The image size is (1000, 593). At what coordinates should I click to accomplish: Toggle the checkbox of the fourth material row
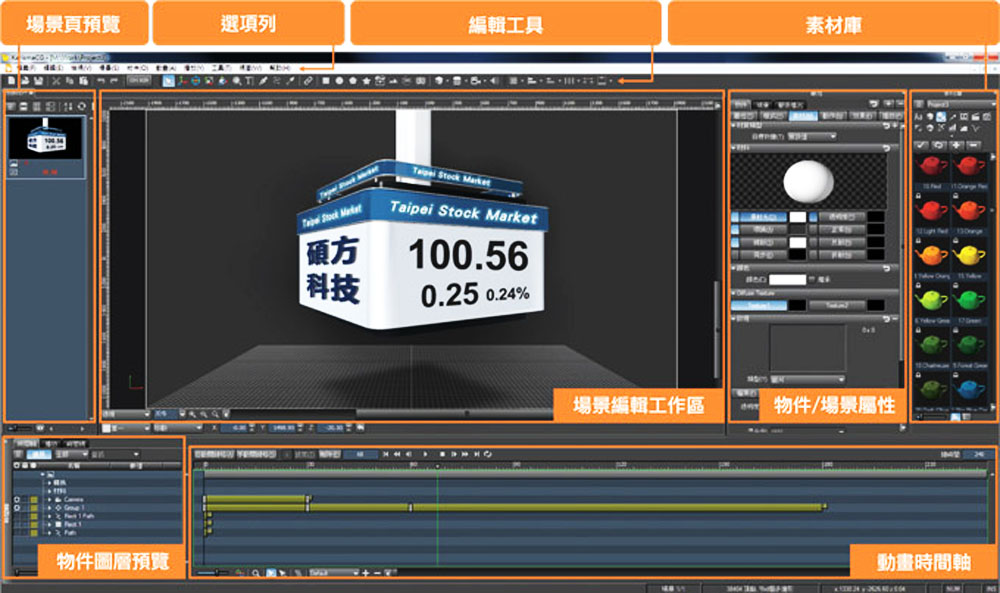click(x=735, y=254)
